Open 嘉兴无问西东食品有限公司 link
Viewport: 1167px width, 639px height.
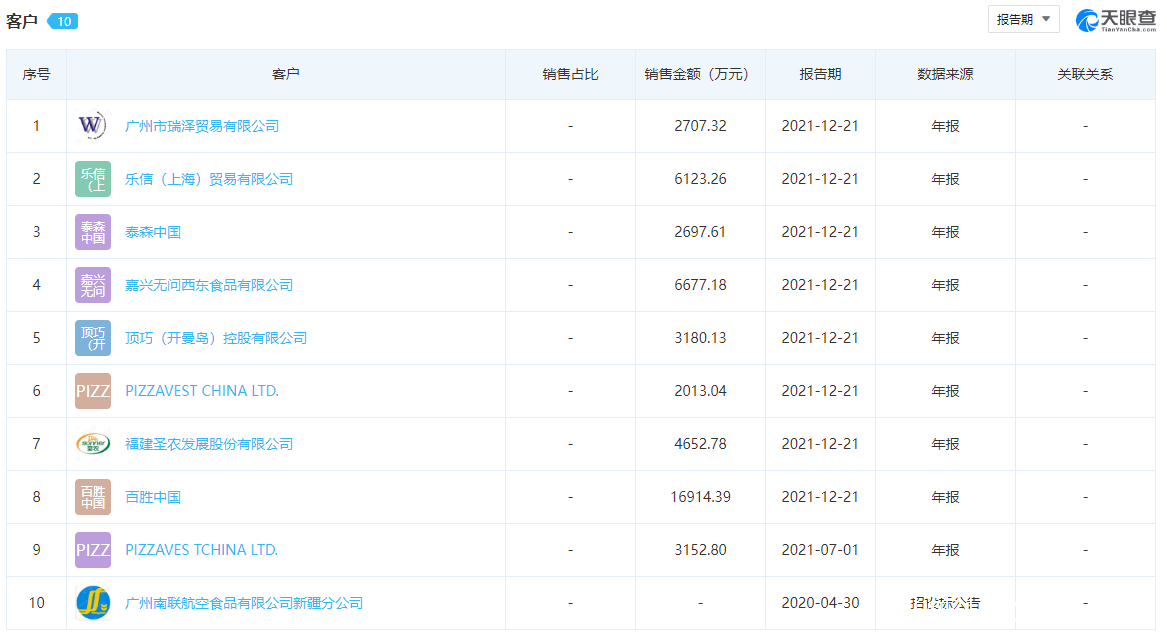[x=209, y=285]
